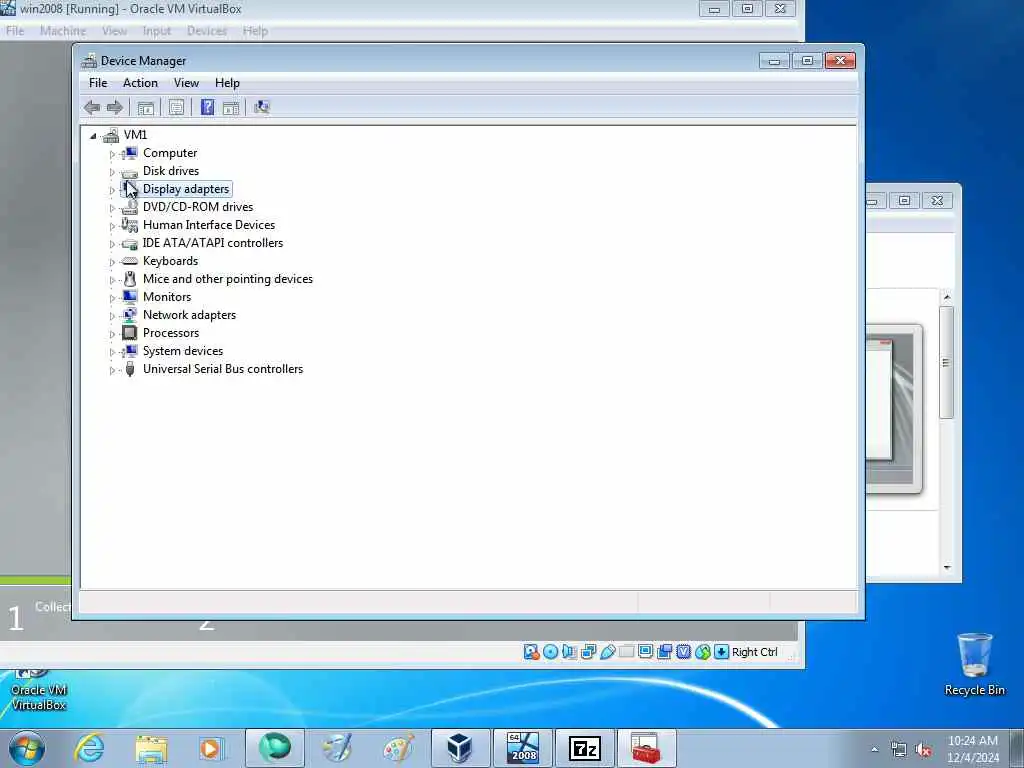Open the Paint palette taskbar icon
1024x768 pixels.
pos(398,748)
